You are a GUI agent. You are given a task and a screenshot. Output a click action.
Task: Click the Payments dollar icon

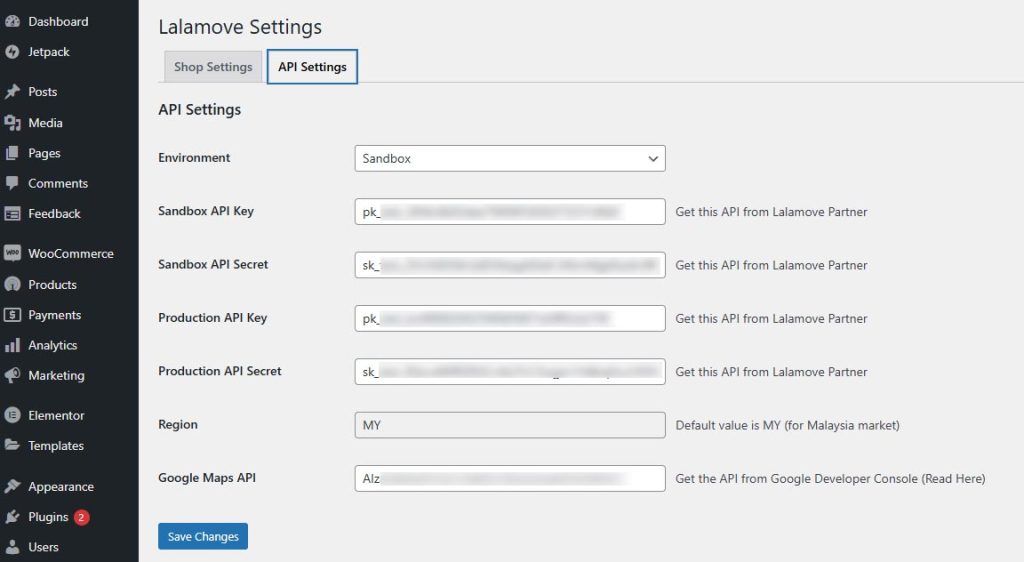(12, 315)
